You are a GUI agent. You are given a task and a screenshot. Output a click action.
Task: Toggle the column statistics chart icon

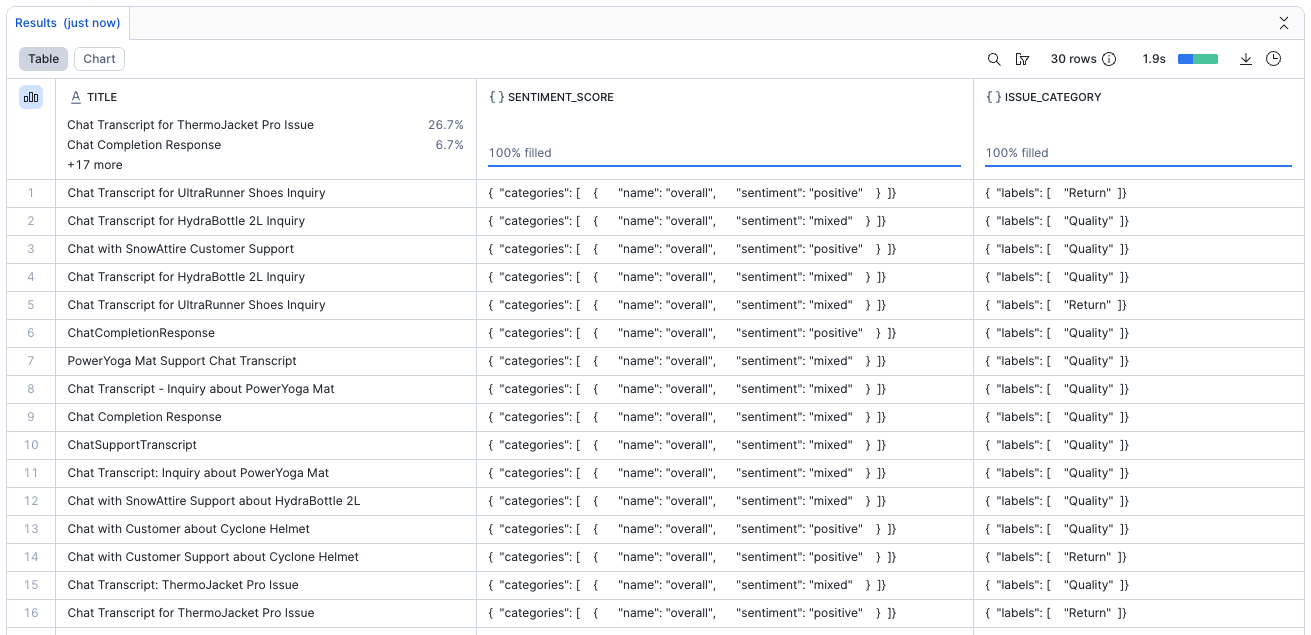[x=31, y=97]
